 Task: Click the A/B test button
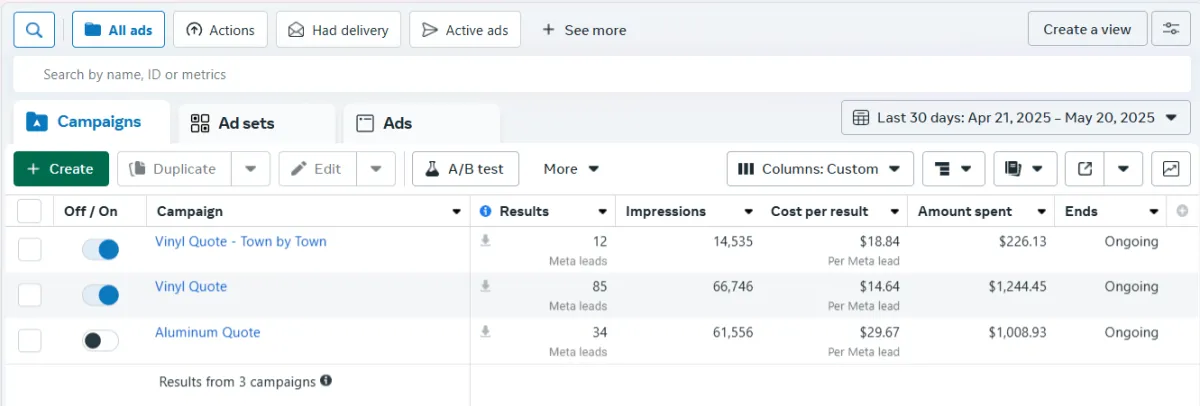point(465,169)
